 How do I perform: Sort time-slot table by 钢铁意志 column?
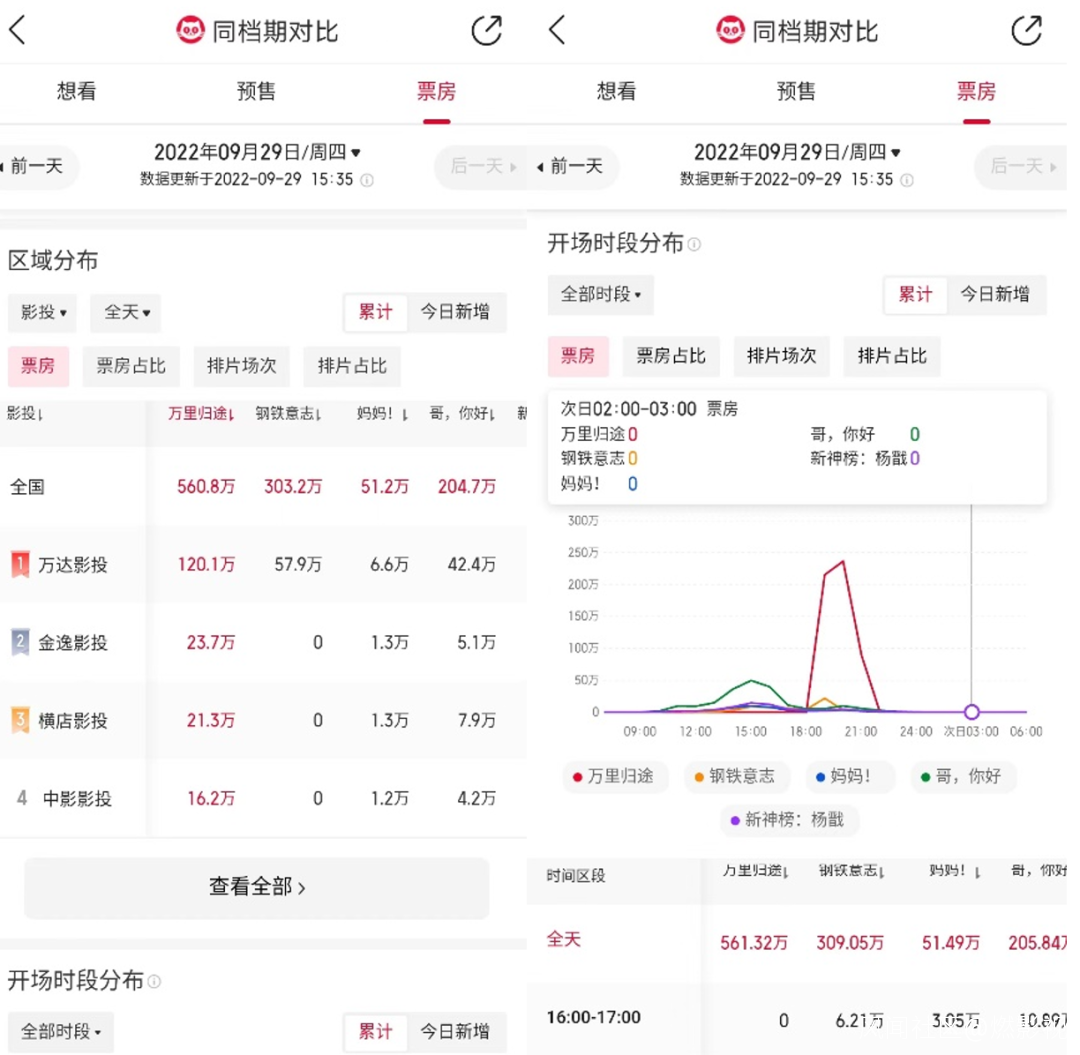[851, 871]
